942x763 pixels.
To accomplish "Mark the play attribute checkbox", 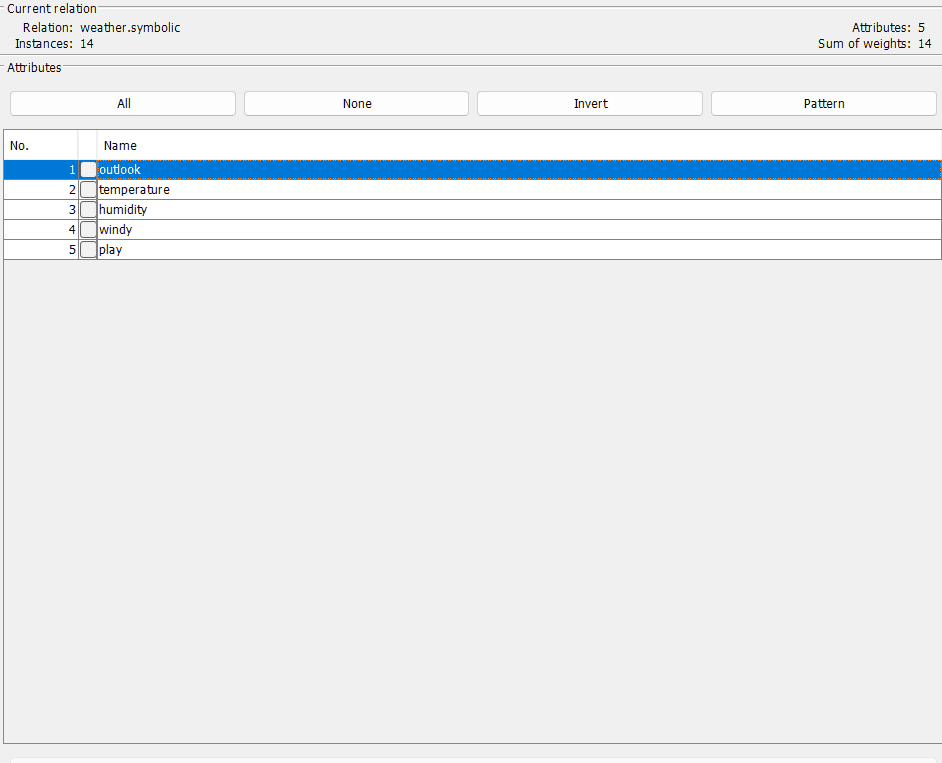I will point(88,250).
